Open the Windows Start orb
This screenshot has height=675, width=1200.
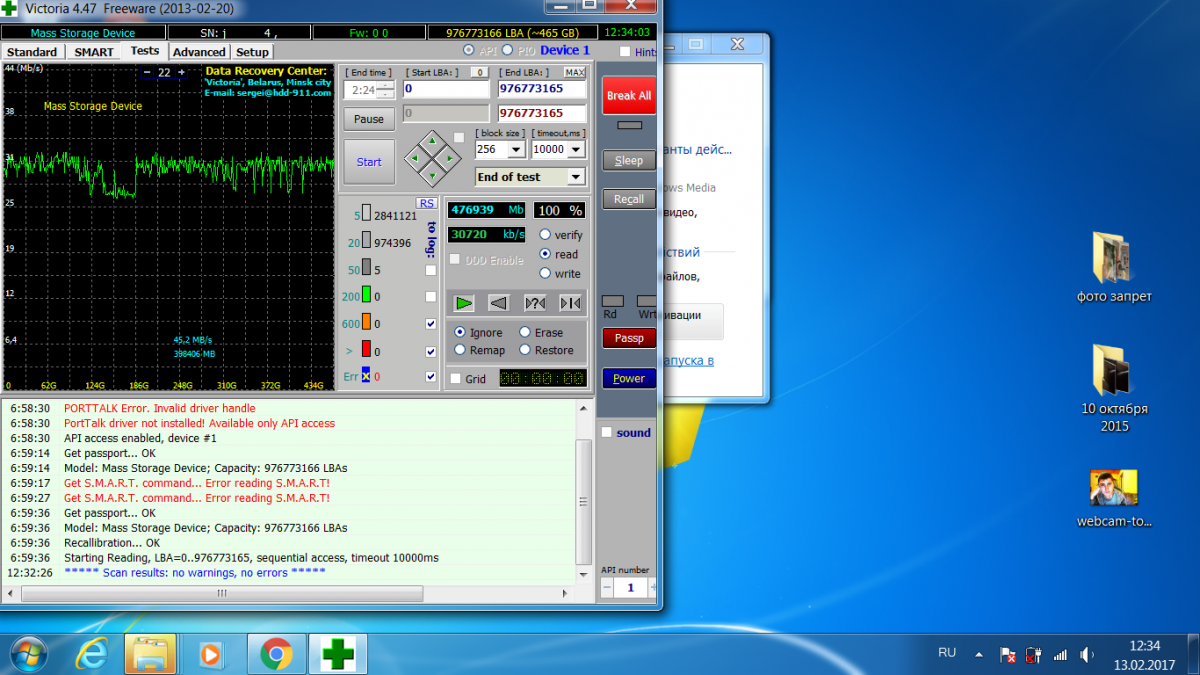pos(28,654)
